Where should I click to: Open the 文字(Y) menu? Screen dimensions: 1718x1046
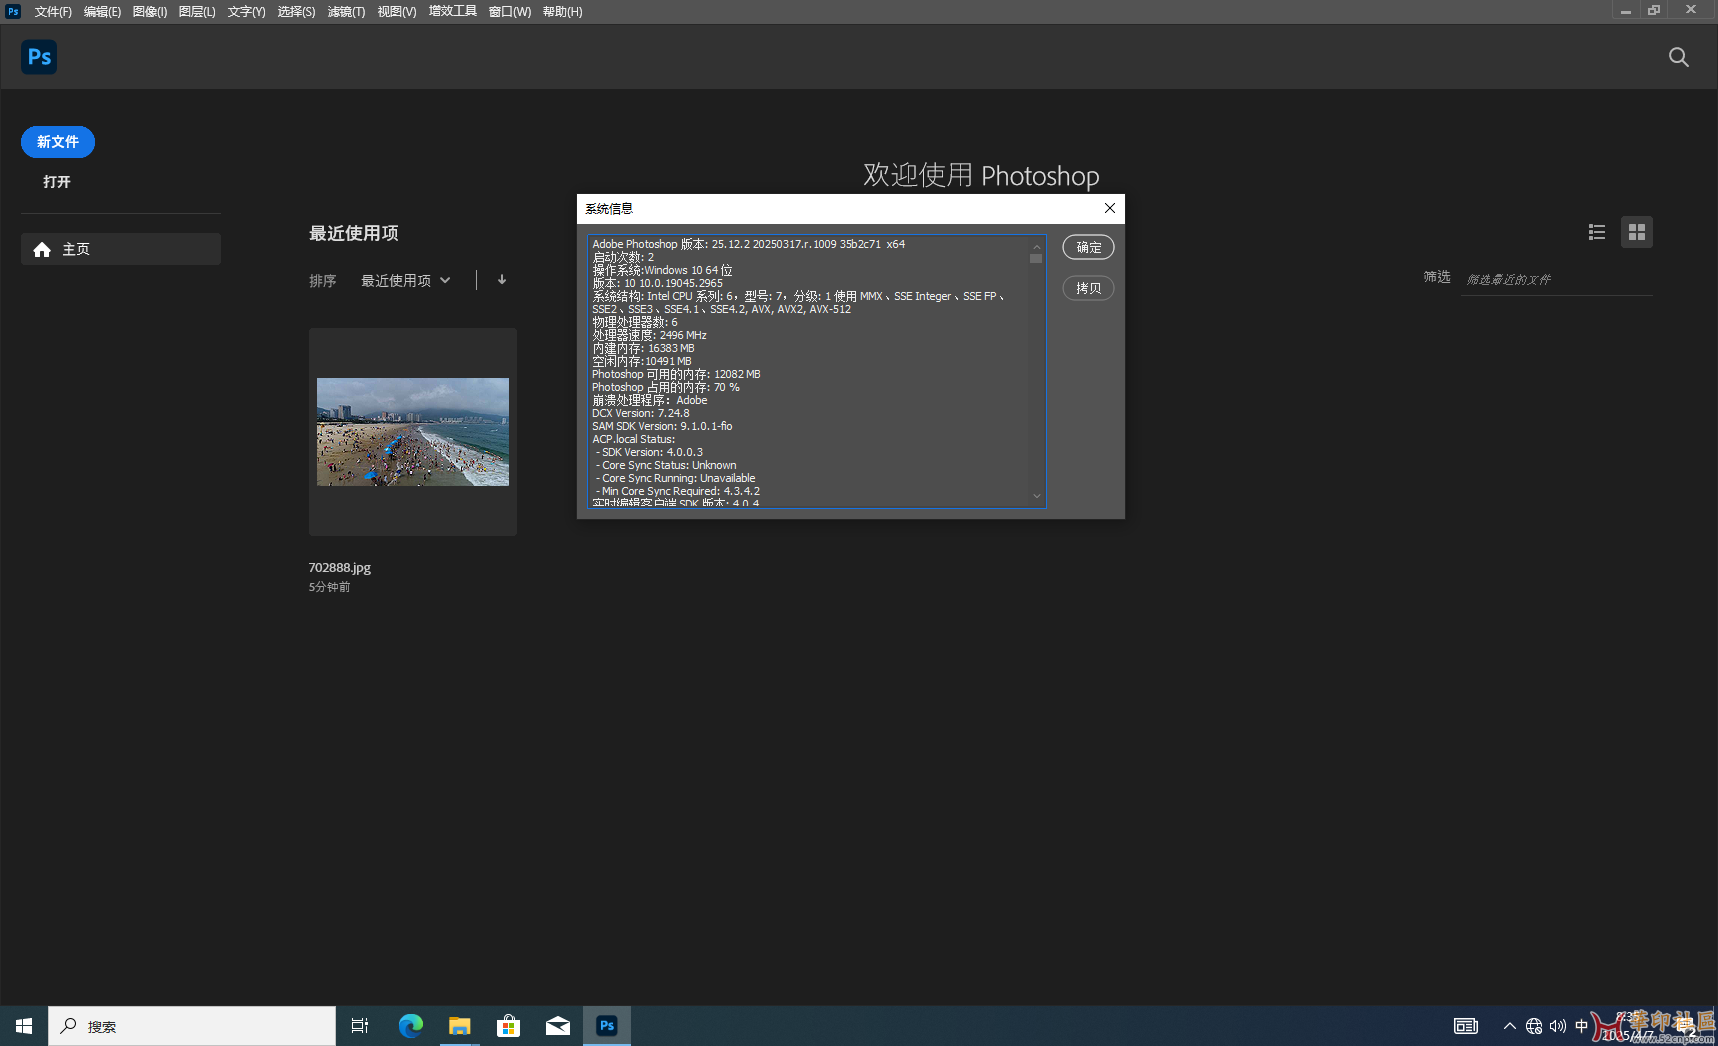coord(246,12)
